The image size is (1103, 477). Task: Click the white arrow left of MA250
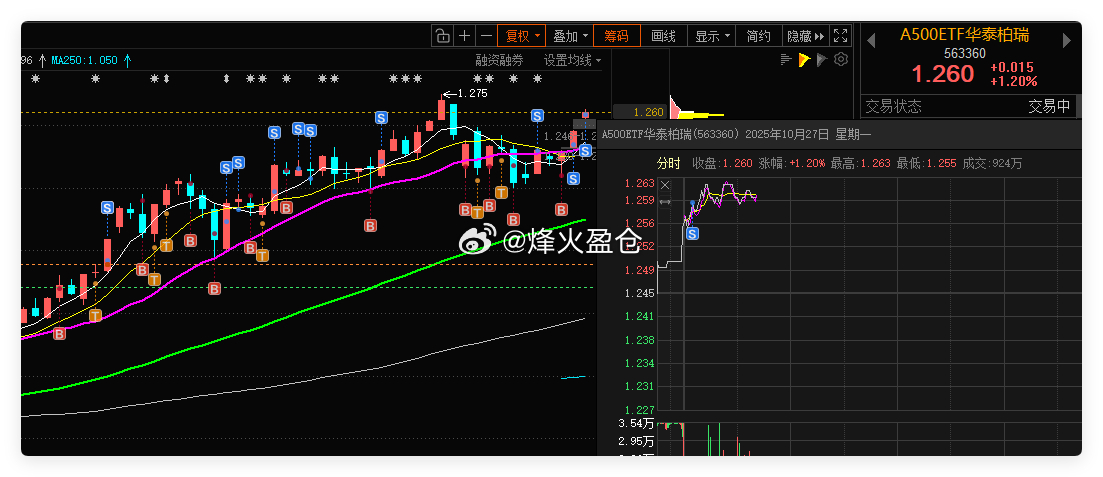[x=42, y=61]
